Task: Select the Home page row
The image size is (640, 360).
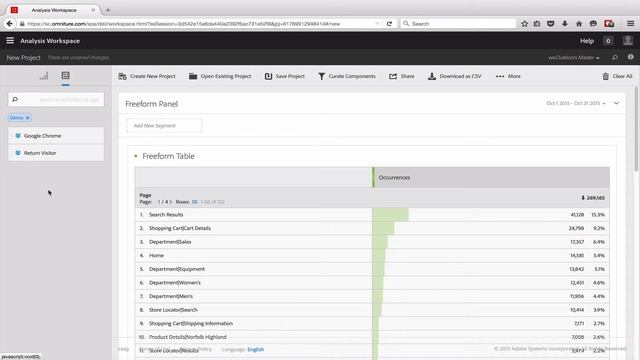Action: point(372,256)
